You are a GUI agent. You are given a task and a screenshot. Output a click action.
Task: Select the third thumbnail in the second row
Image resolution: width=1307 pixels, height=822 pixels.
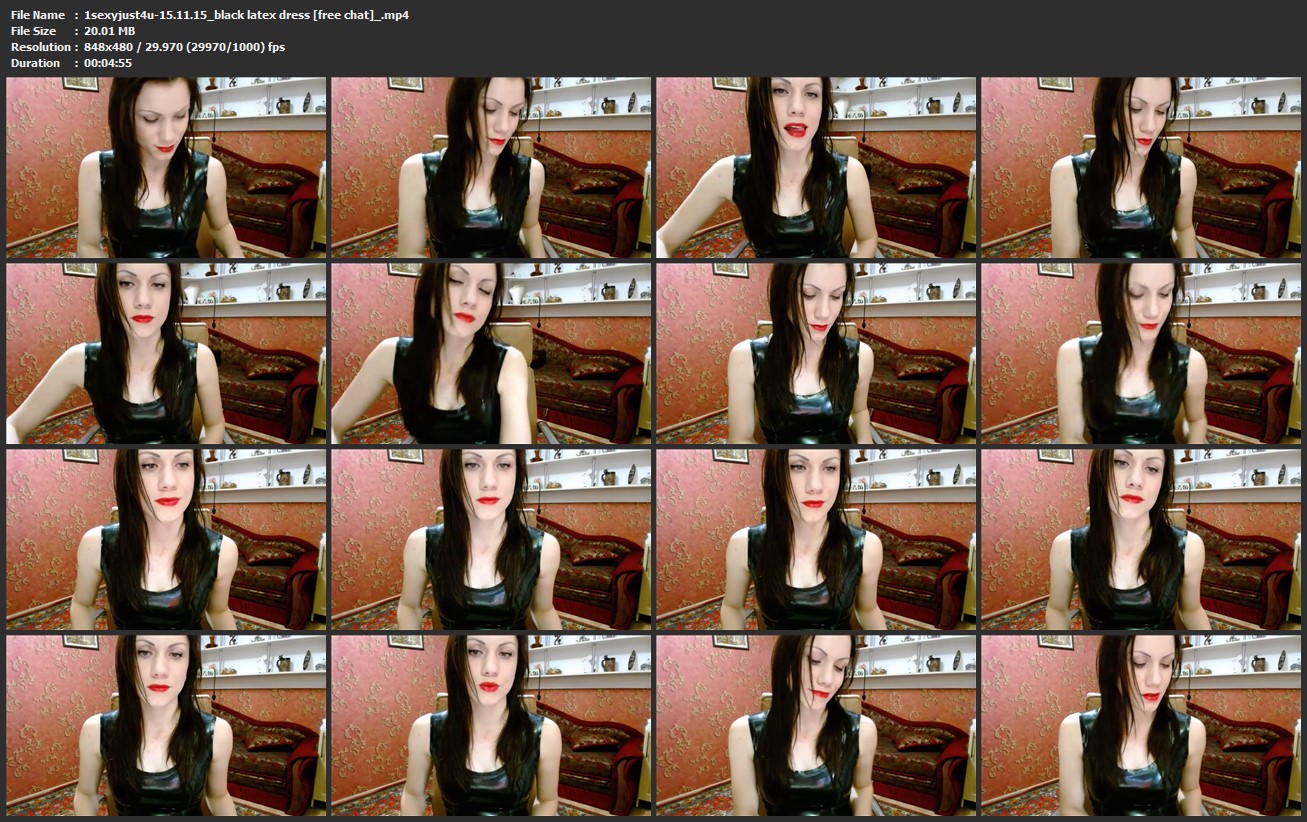pyautogui.click(x=816, y=353)
